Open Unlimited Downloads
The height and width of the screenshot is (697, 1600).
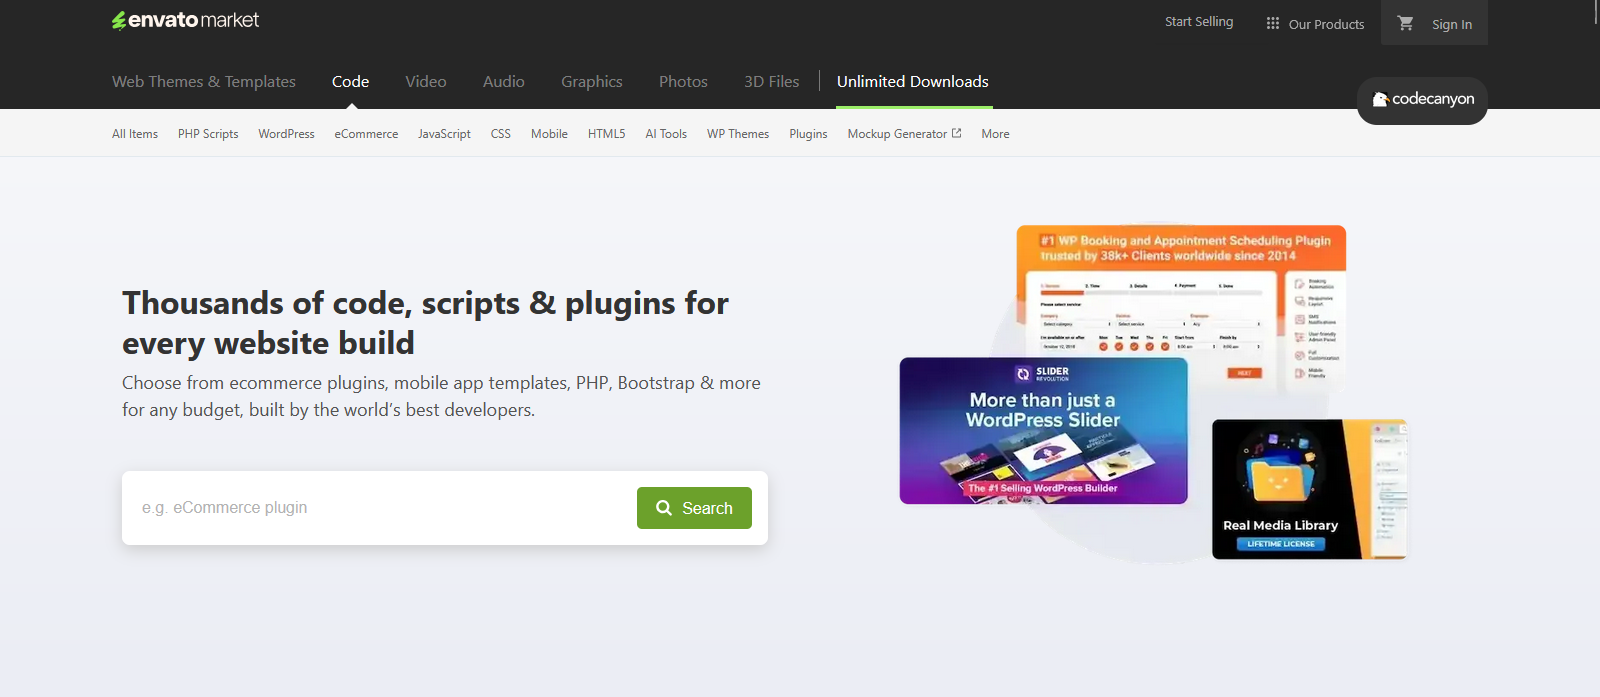click(913, 82)
